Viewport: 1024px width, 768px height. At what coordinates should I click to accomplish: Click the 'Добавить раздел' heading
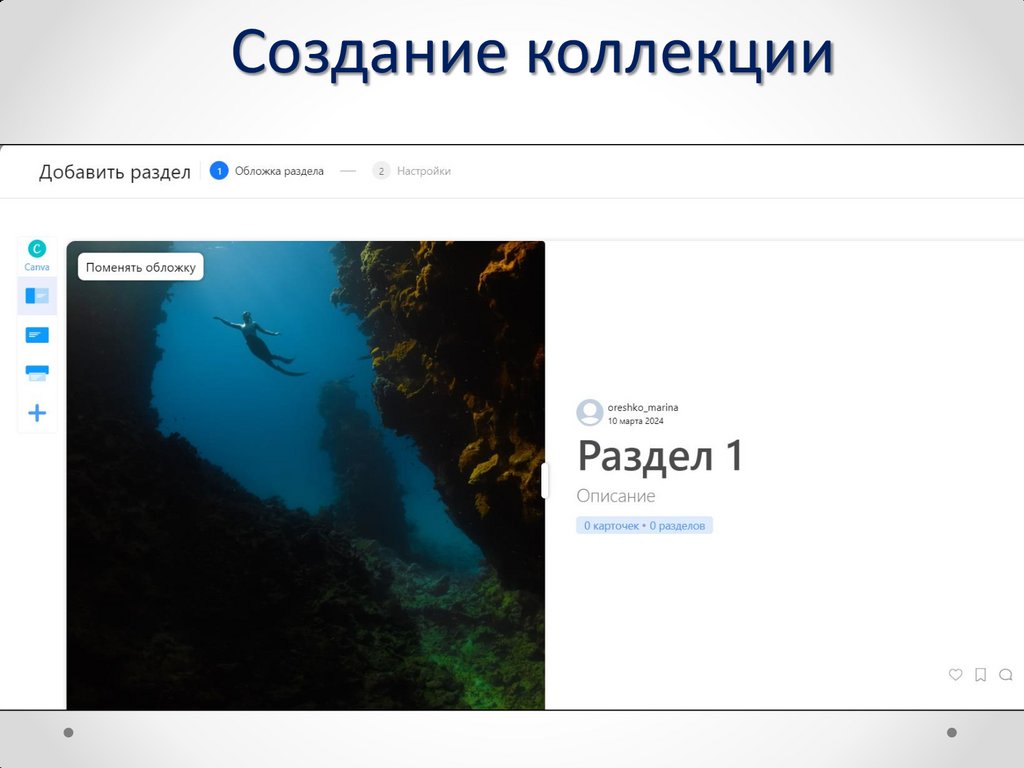(114, 172)
